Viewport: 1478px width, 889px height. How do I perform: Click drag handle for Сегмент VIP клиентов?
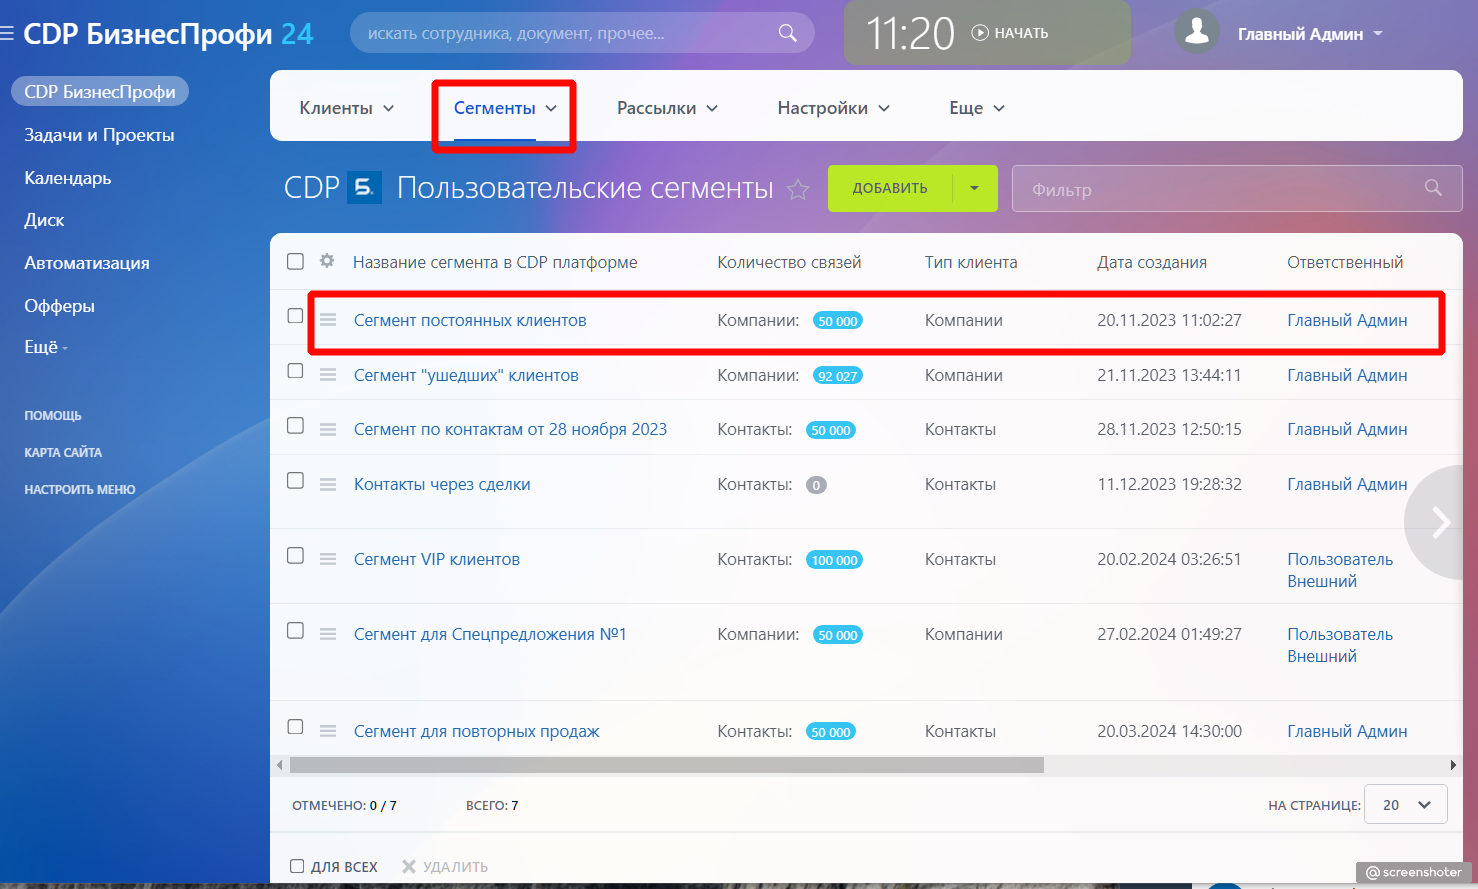click(328, 559)
